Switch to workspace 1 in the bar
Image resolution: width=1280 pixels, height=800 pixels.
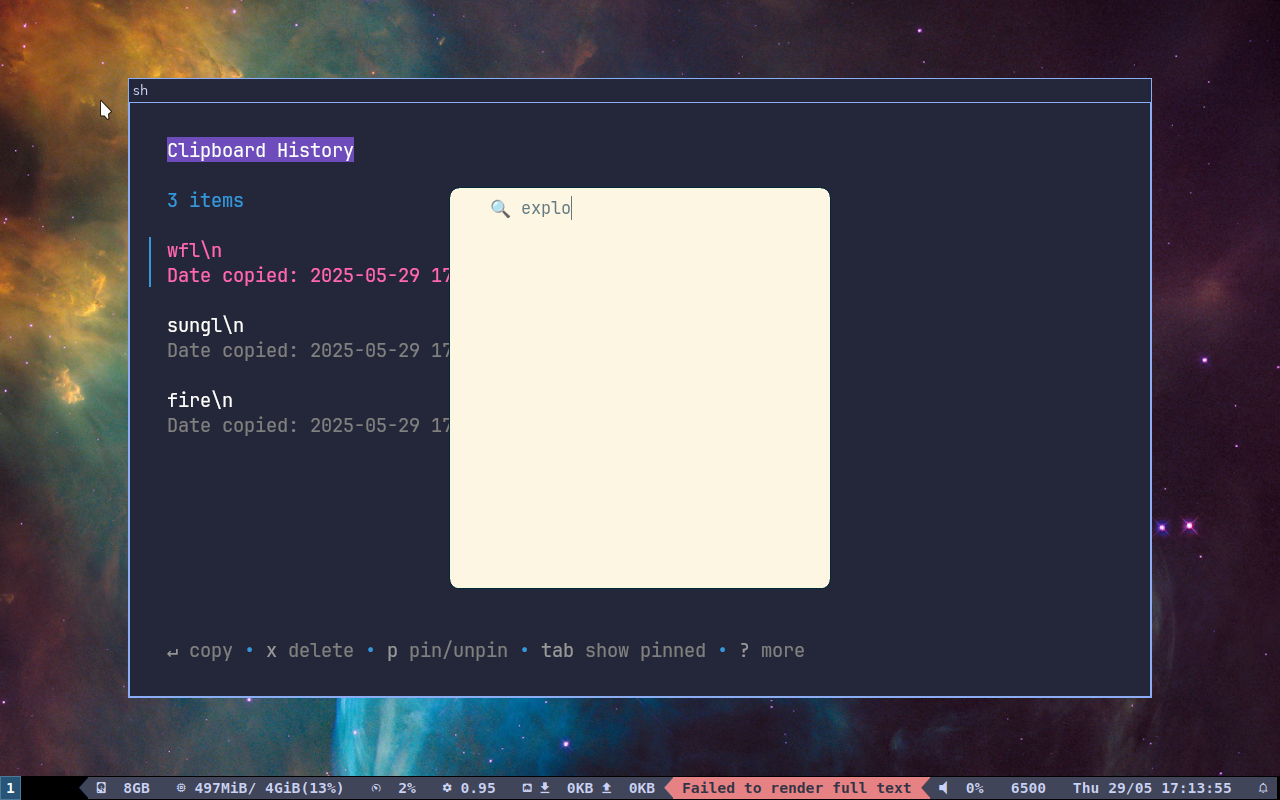click(x=10, y=788)
